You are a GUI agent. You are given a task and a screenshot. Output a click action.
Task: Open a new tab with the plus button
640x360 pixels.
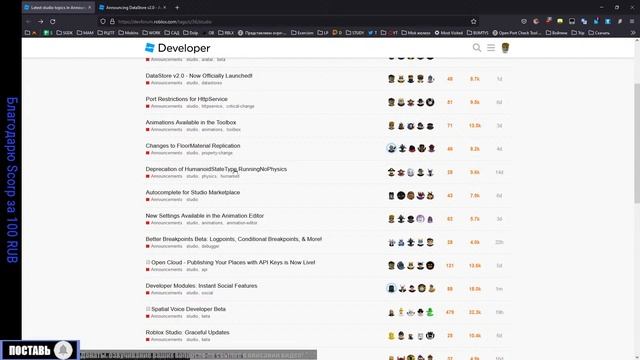(x=177, y=7)
